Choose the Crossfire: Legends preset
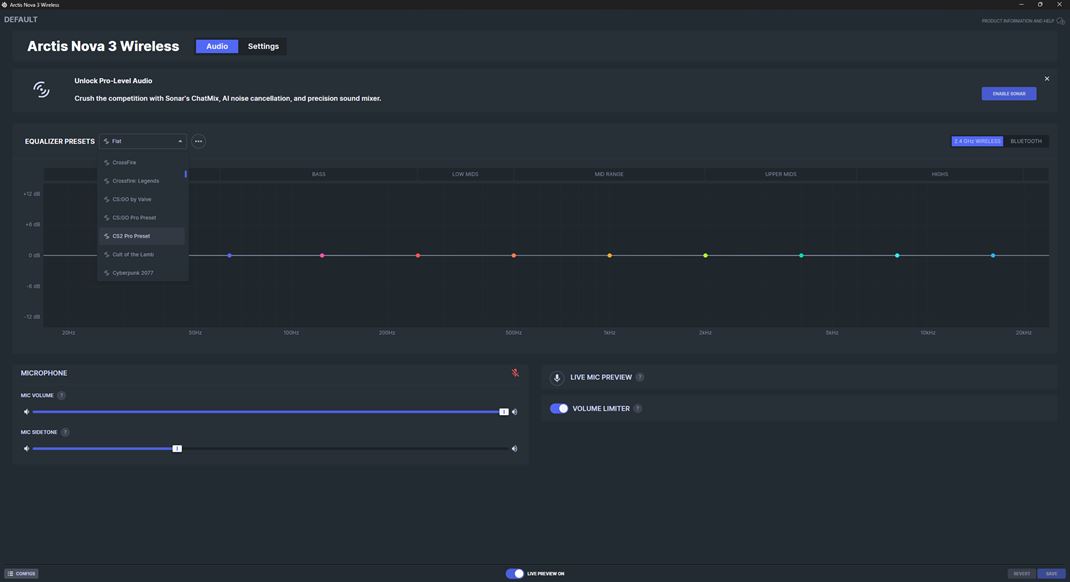Image resolution: width=1070 pixels, height=582 pixels. [x=142, y=181]
